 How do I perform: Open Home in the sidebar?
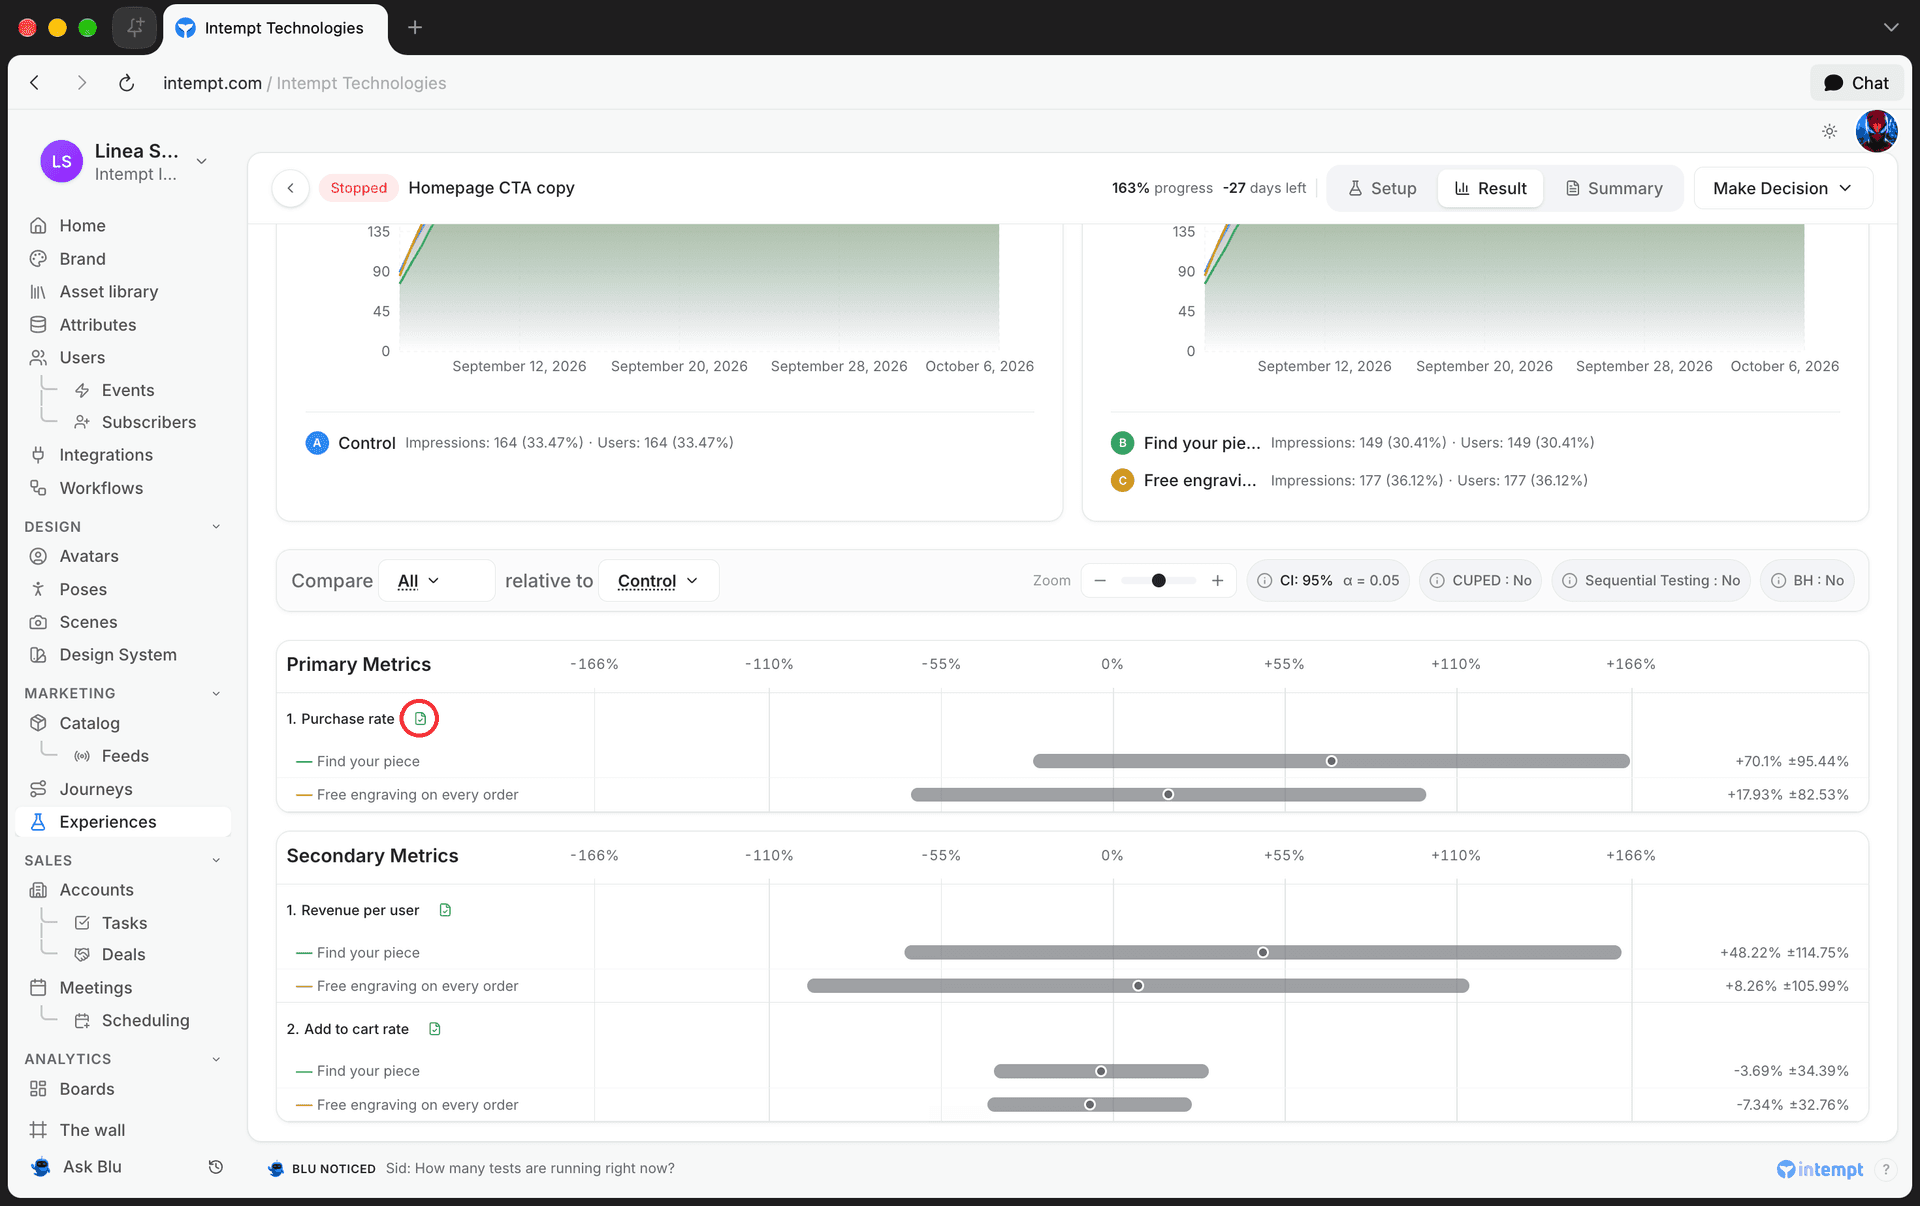pos(123,226)
